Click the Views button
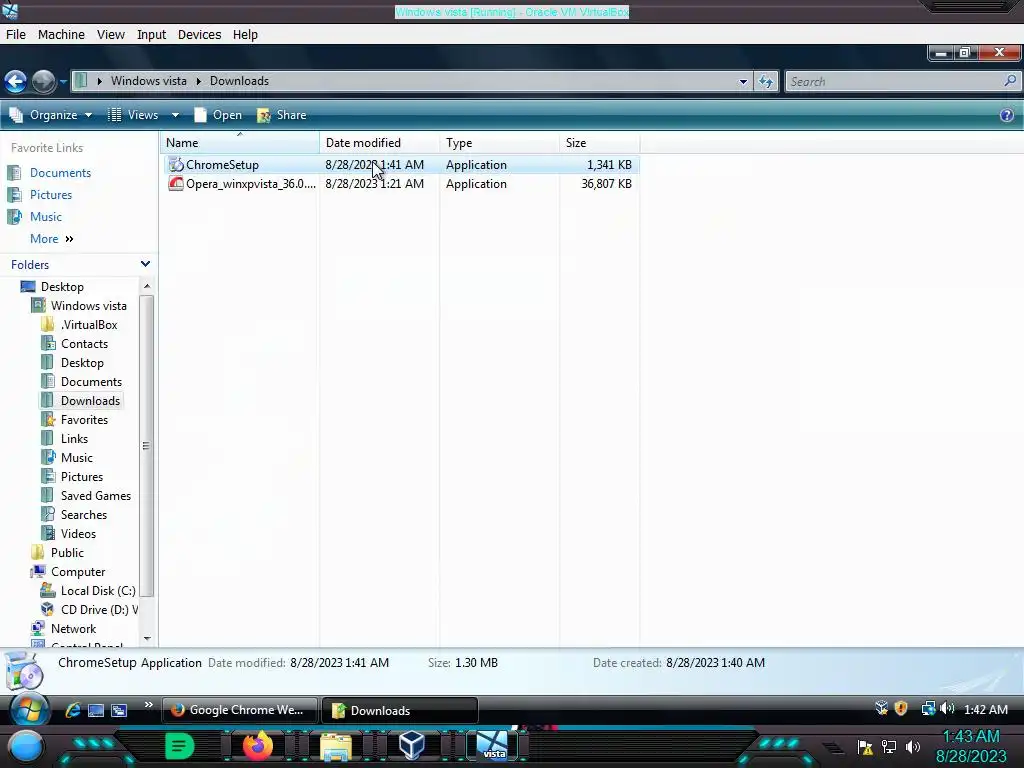Screen dimensions: 1024x768 click(135, 115)
